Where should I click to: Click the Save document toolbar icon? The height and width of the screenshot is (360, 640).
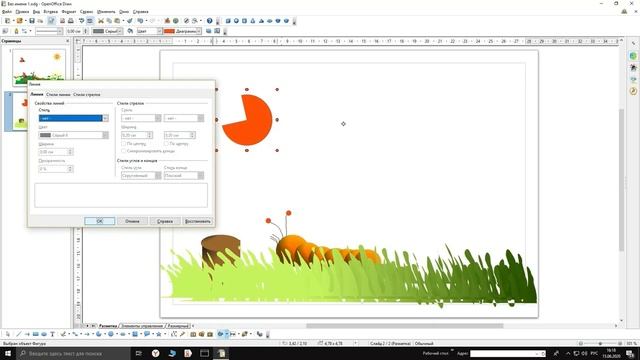click(x=32, y=21)
